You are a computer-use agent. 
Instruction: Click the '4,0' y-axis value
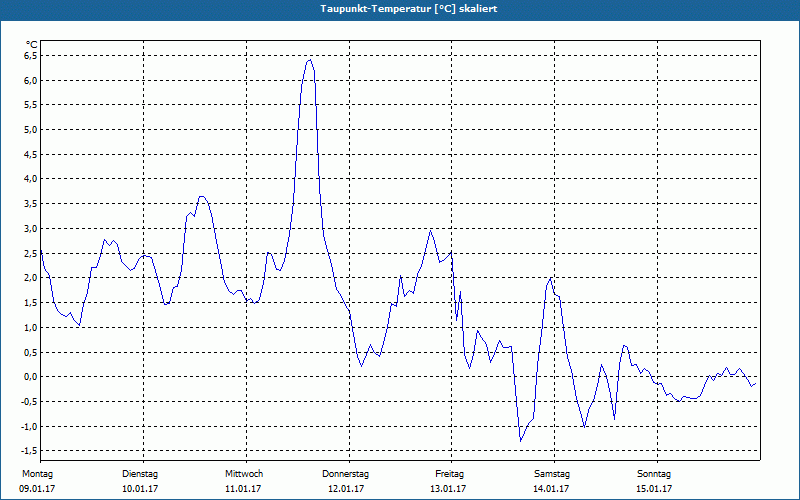tap(31, 179)
